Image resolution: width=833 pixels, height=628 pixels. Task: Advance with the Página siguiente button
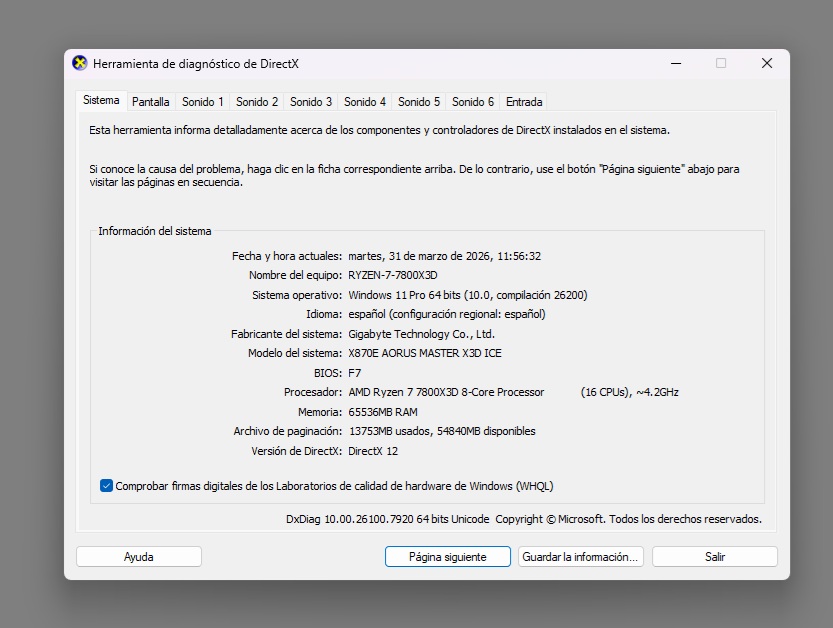(446, 556)
